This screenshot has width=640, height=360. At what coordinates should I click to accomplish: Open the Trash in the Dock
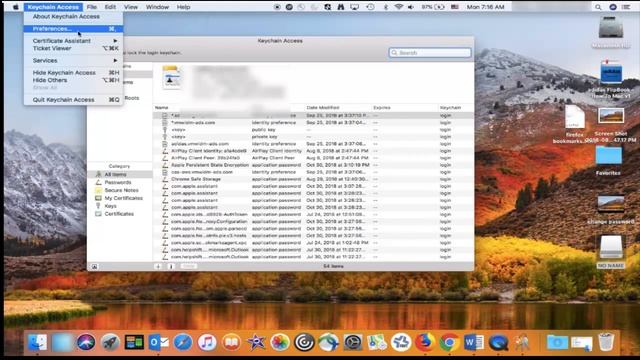[606, 342]
